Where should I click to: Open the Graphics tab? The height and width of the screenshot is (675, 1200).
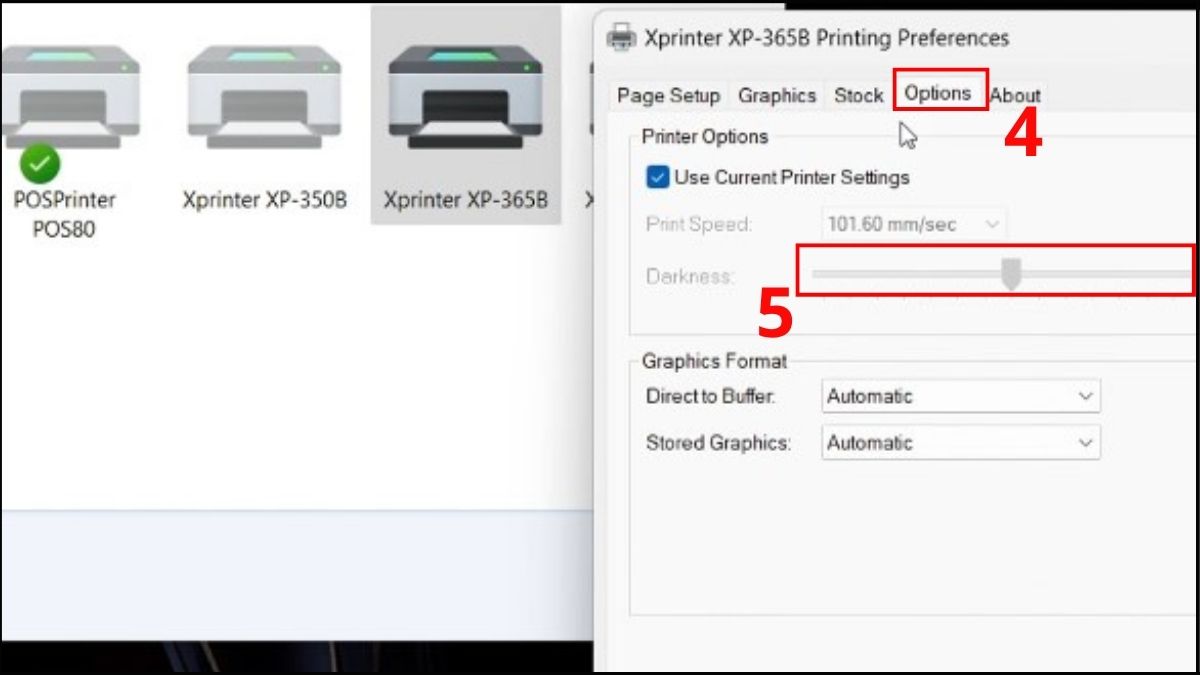[x=777, y=96]
